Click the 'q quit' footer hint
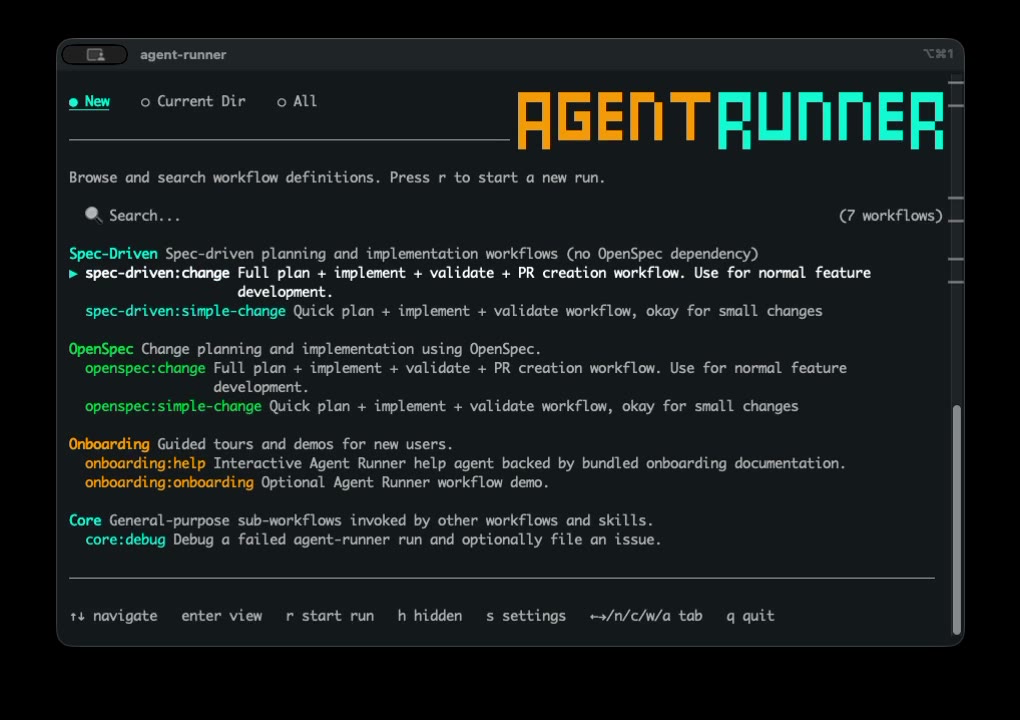Viewport: 1020px width, 720px height. click(750, 616)
